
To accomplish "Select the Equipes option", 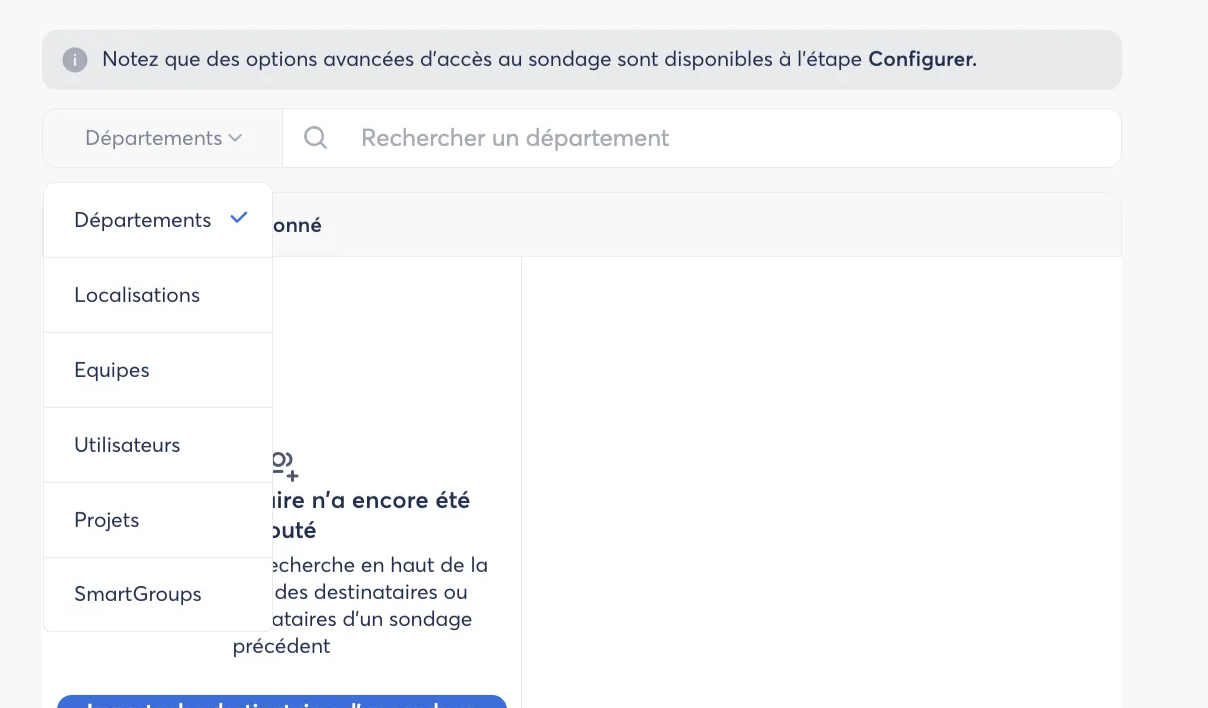I will tap(112, 370).
